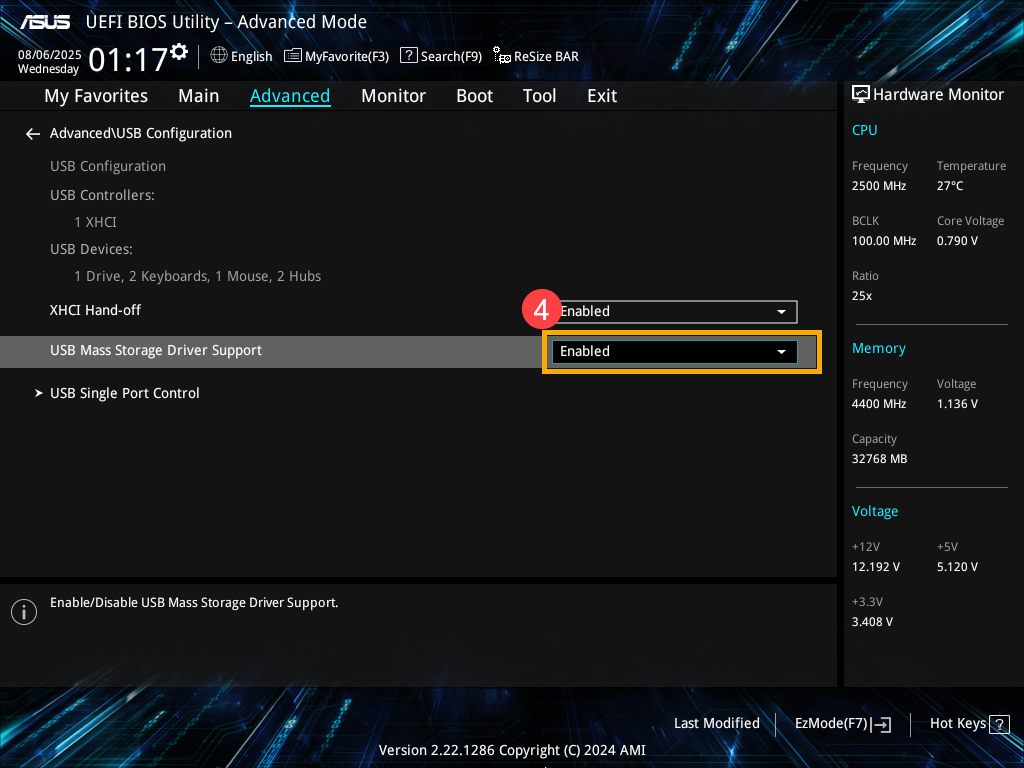The width and height of the screenshot is (1024, 768).
Task: Click the CPU section heading
Action: [865, 130]
